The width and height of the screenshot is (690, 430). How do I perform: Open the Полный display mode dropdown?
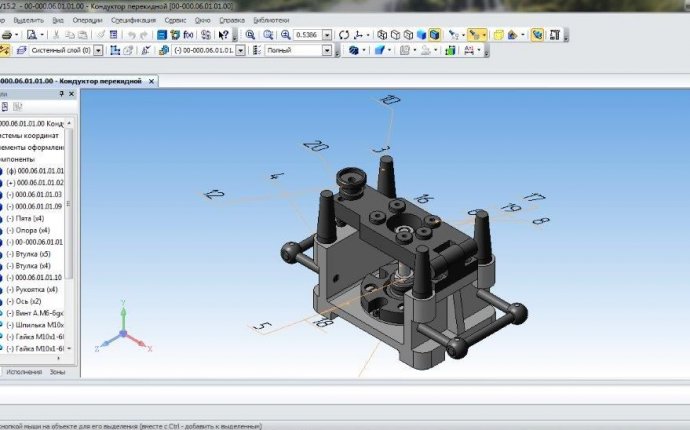(x=327, y=50)
